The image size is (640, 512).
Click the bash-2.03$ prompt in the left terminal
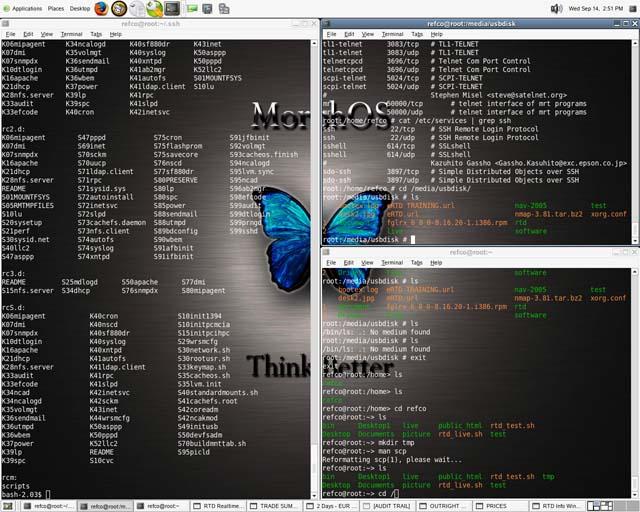(x=22, y=494)
